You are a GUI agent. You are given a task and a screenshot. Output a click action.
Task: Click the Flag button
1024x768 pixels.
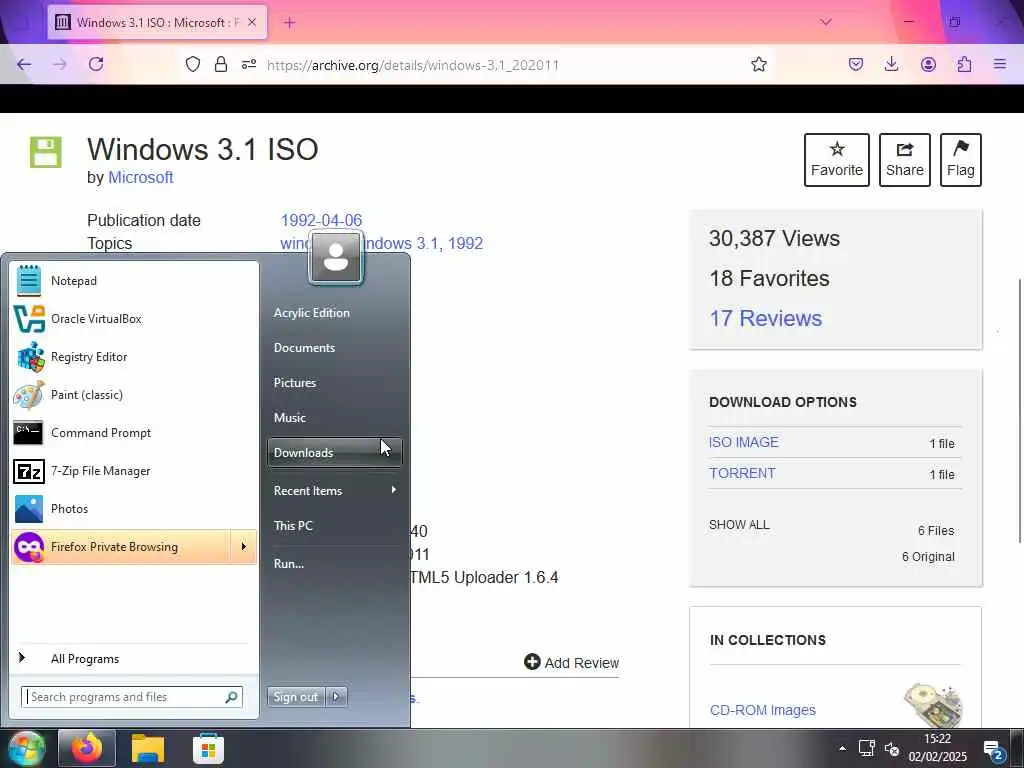click(x=961, y=160)
